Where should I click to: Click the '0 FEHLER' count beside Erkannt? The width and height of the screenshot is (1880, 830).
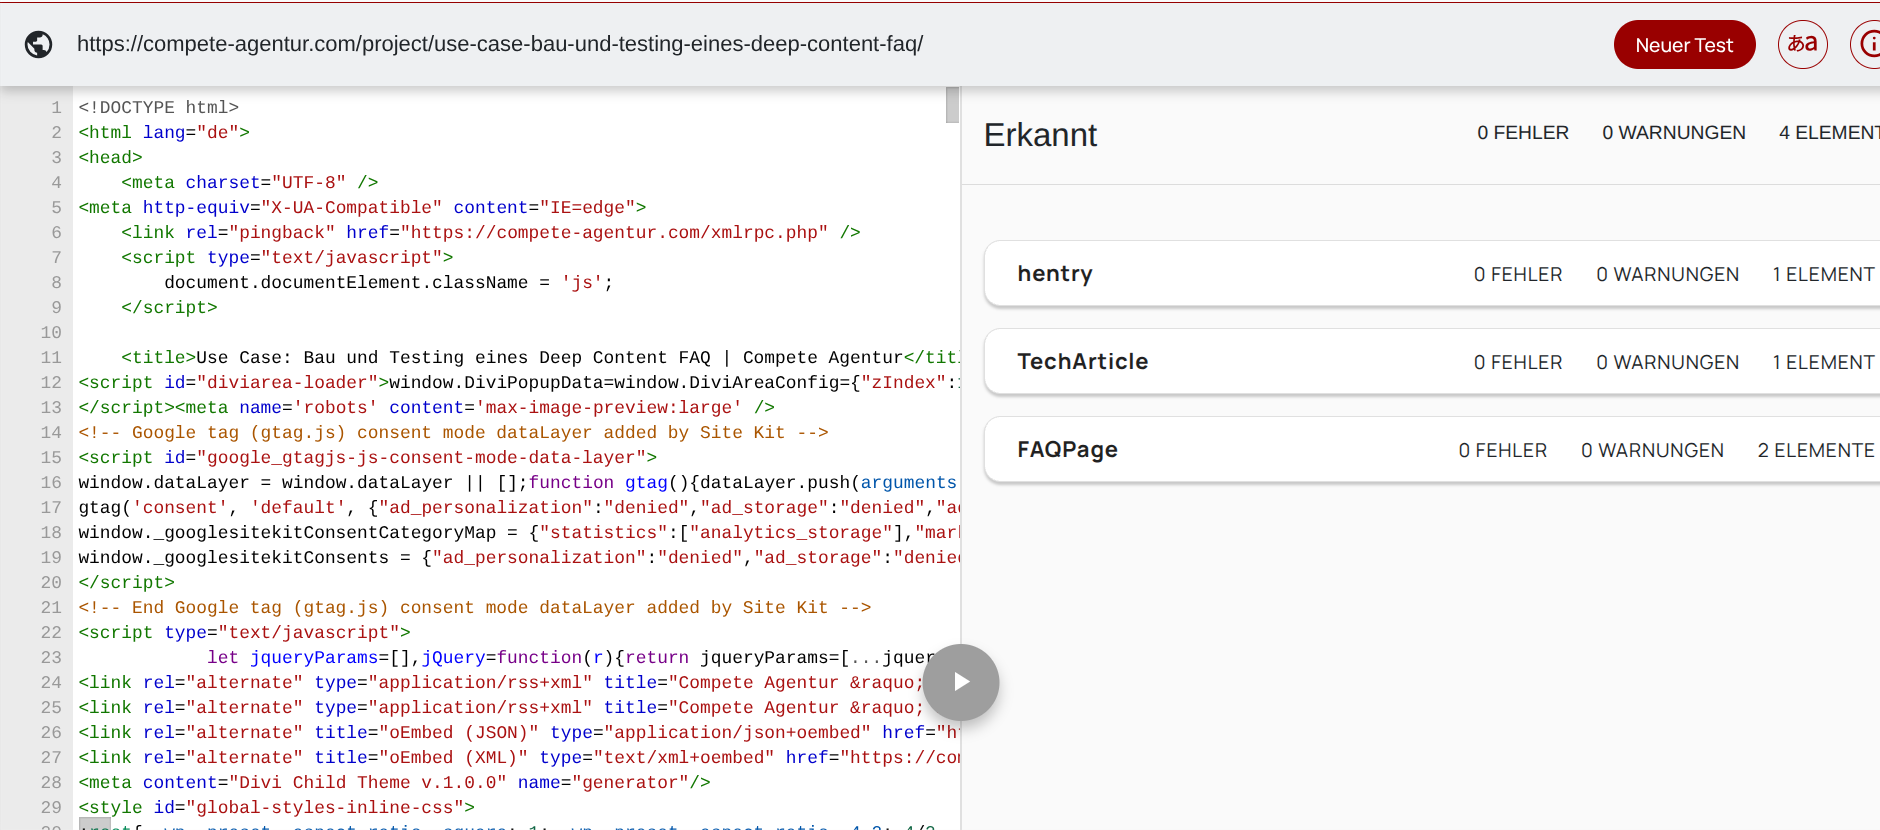pos(1523,133)
